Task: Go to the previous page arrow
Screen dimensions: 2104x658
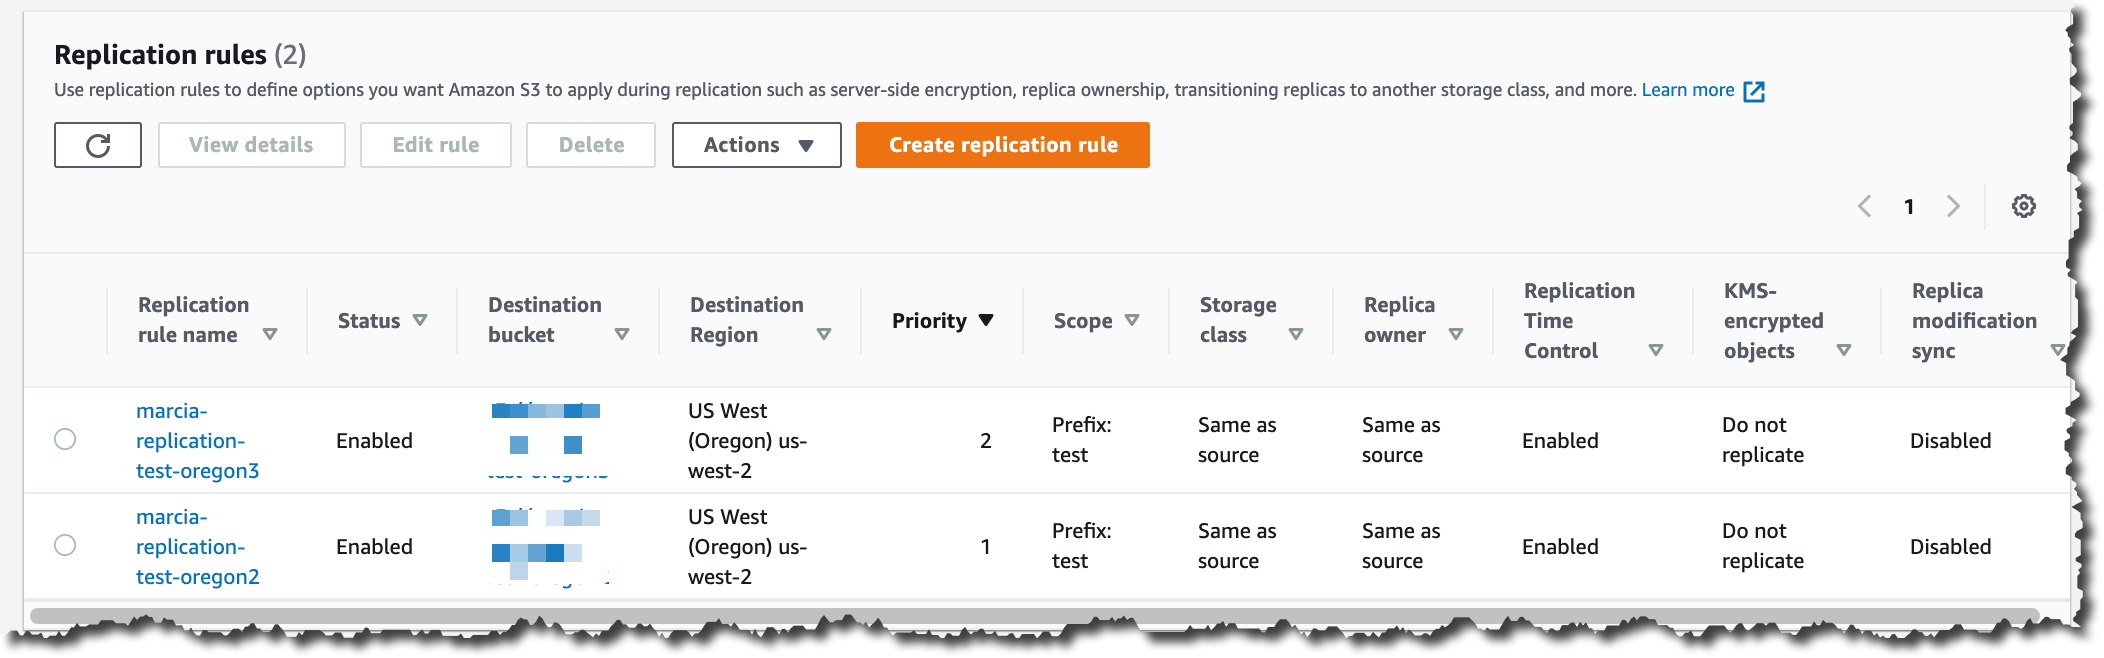Action: (1865, 206)
